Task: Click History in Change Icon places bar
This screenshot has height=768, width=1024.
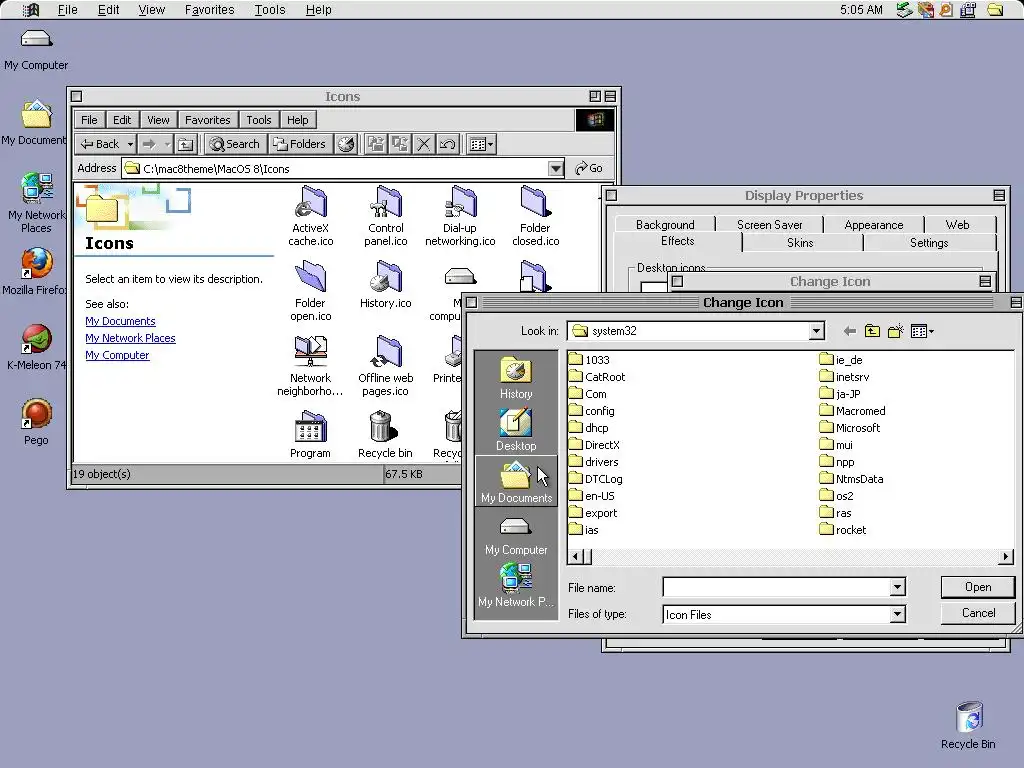Action: (516, 377)
